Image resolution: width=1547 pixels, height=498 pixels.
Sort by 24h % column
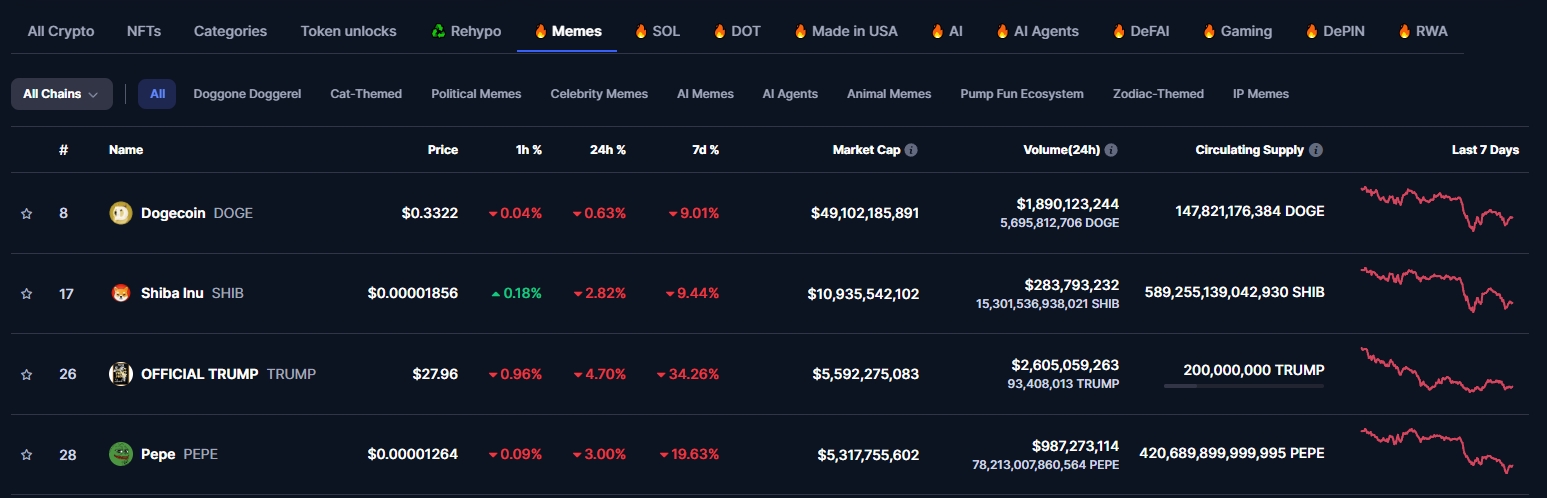click(608, 150)
